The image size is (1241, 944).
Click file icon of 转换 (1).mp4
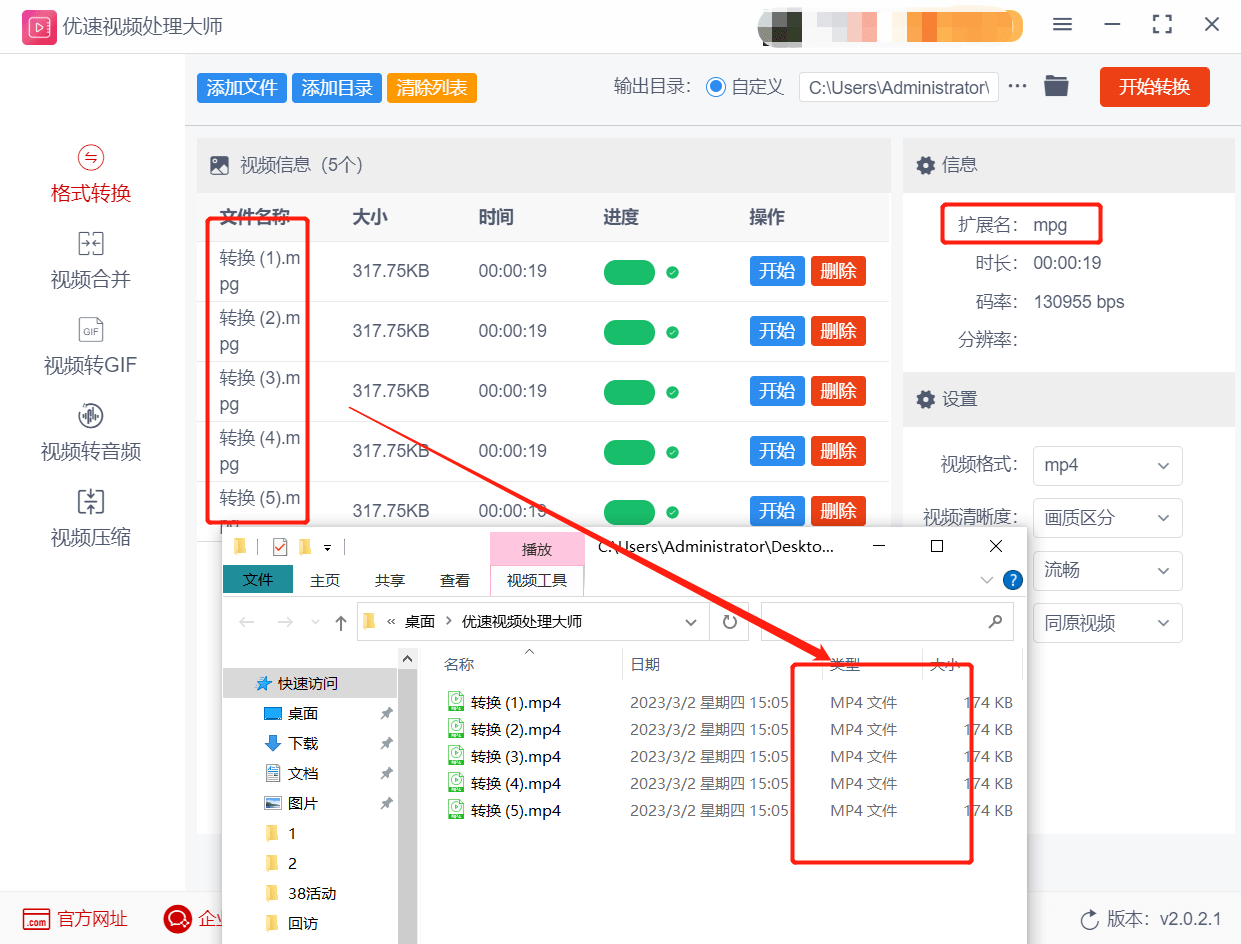457,701
